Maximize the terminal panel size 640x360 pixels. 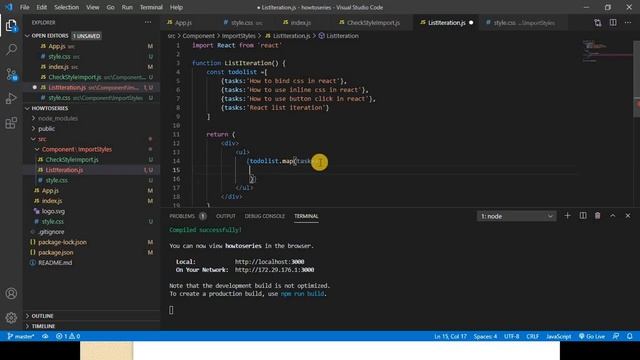(613, 216)
